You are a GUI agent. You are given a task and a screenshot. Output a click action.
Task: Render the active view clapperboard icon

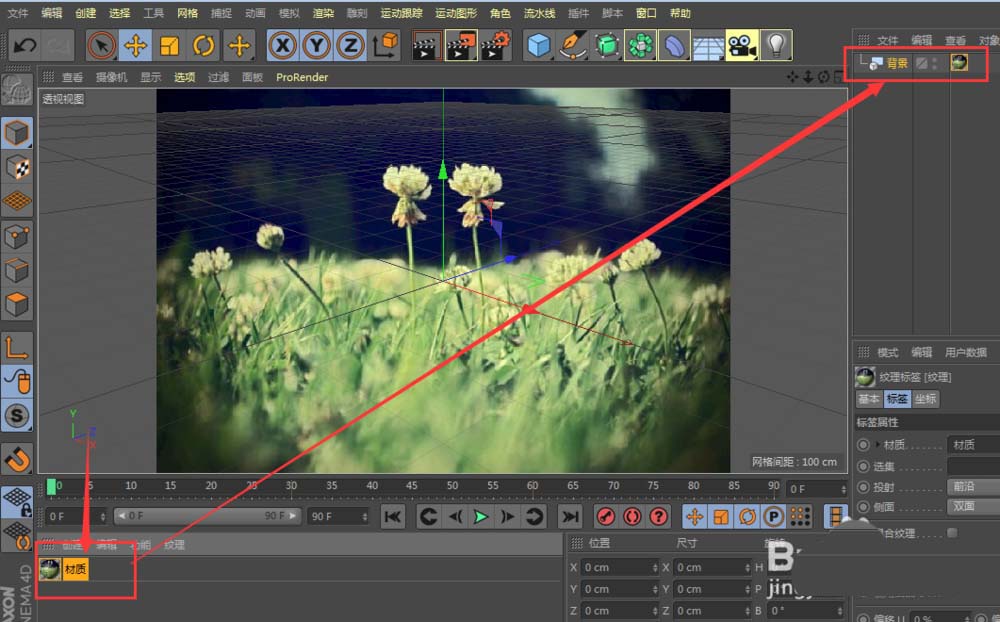[x=427, y=45]
